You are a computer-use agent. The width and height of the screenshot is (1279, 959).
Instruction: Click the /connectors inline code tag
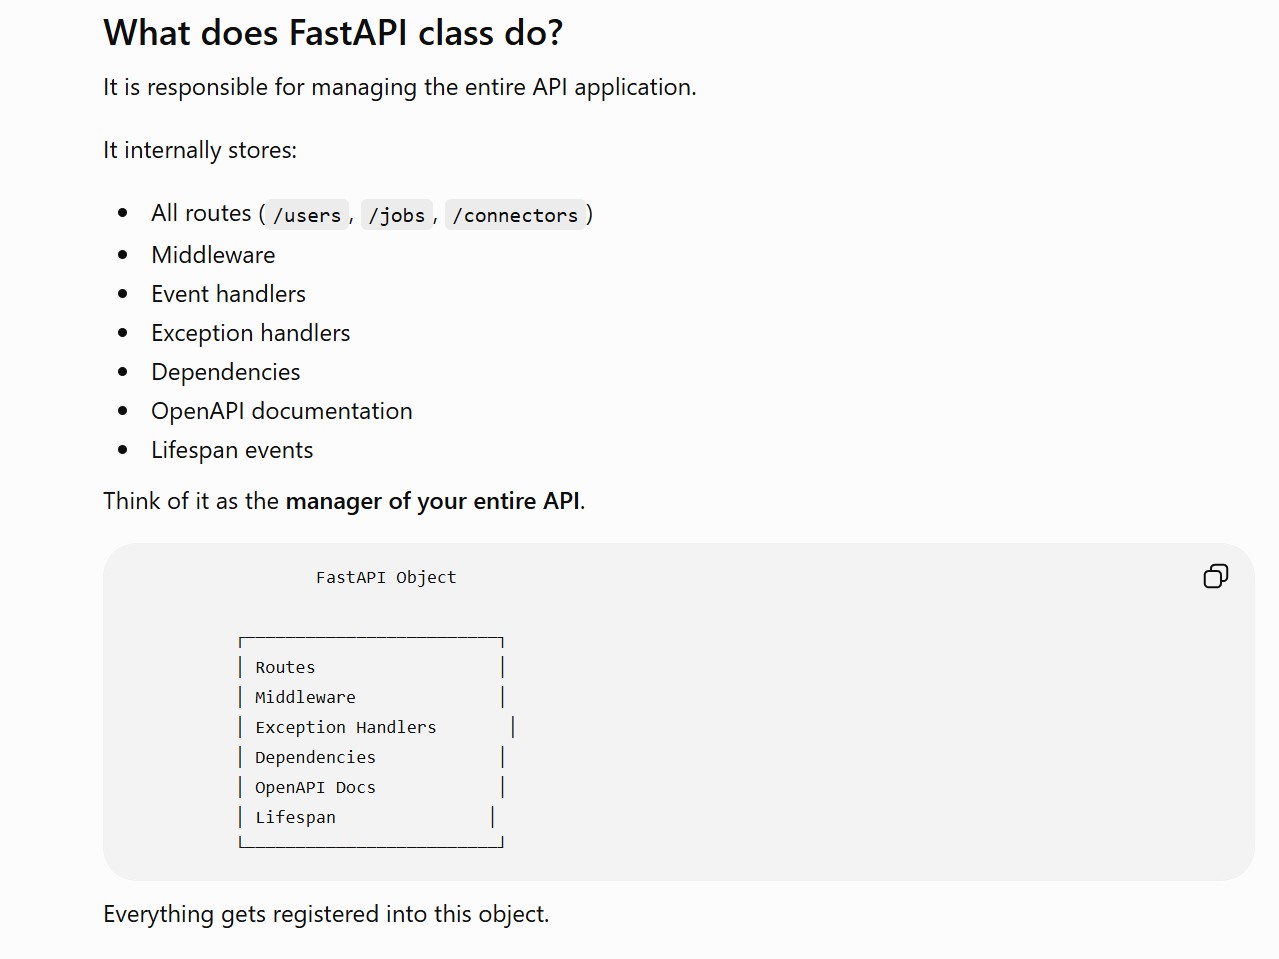515,215
